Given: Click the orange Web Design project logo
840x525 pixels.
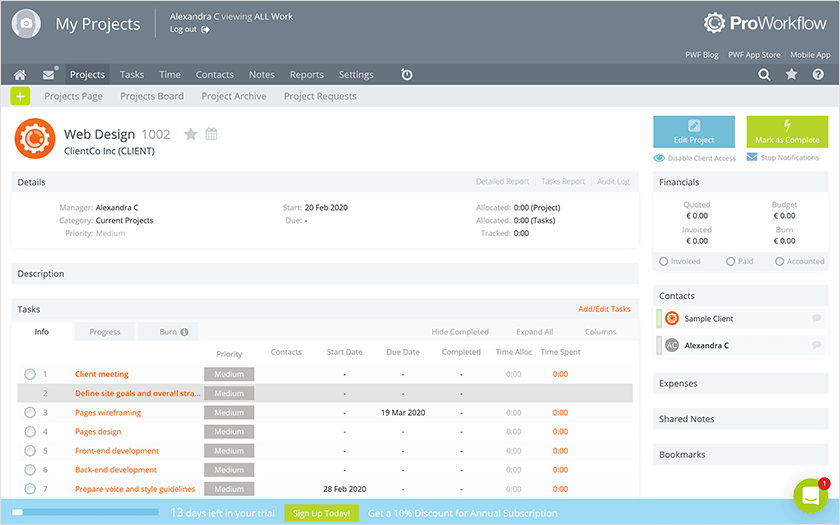Looking at the screenshot, I should [x=35, y=138].
